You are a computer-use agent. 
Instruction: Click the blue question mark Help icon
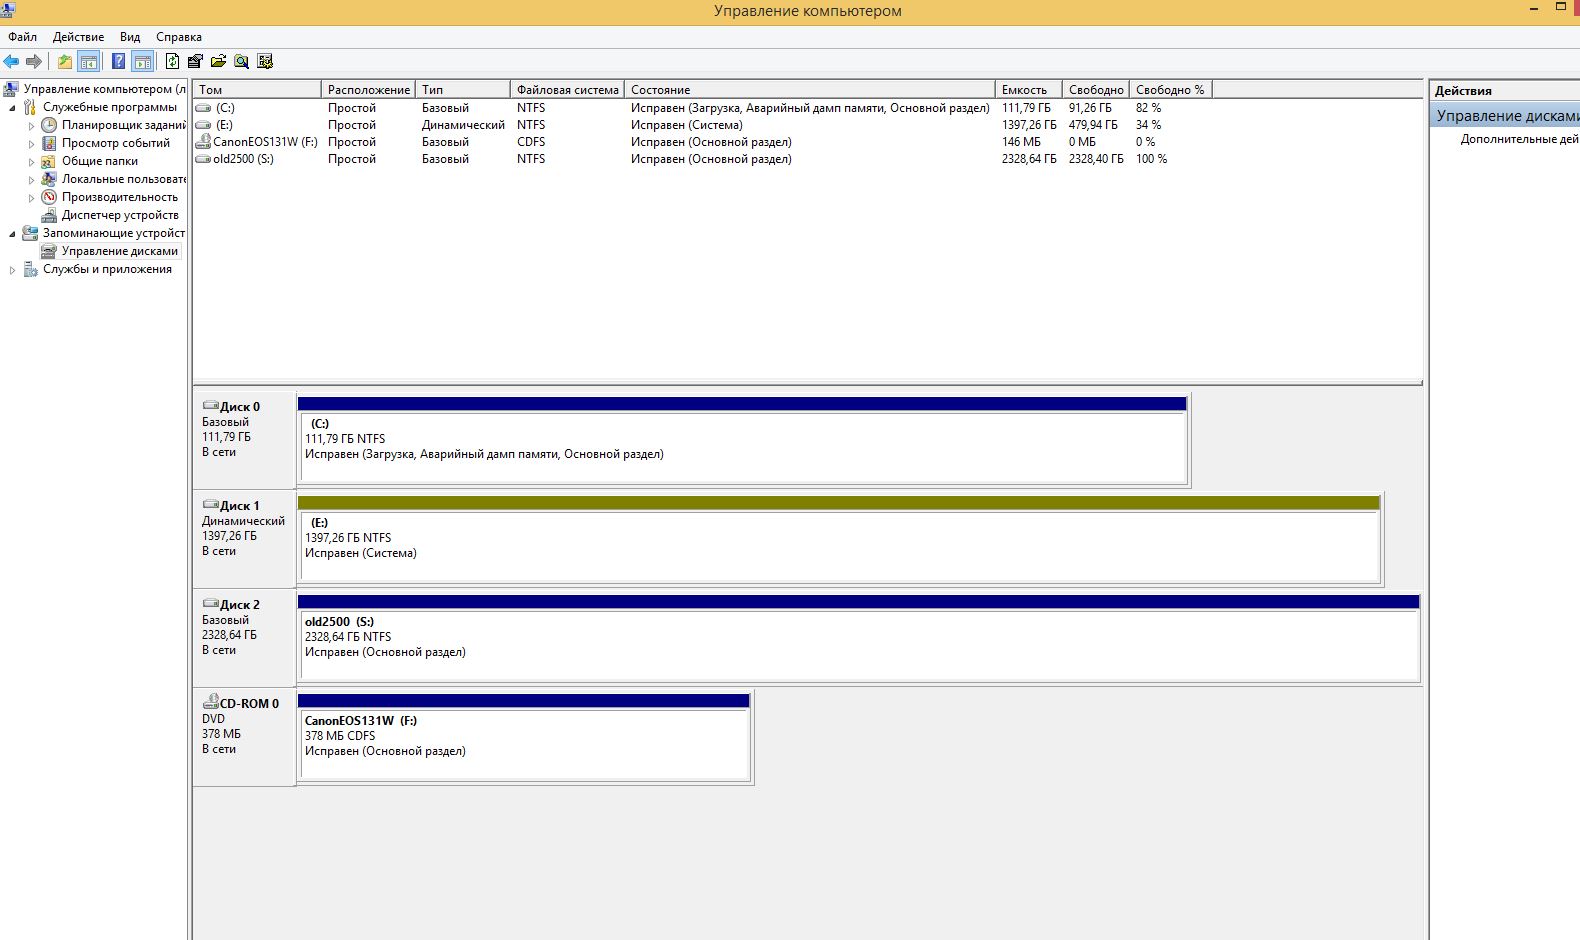[118, 62]
